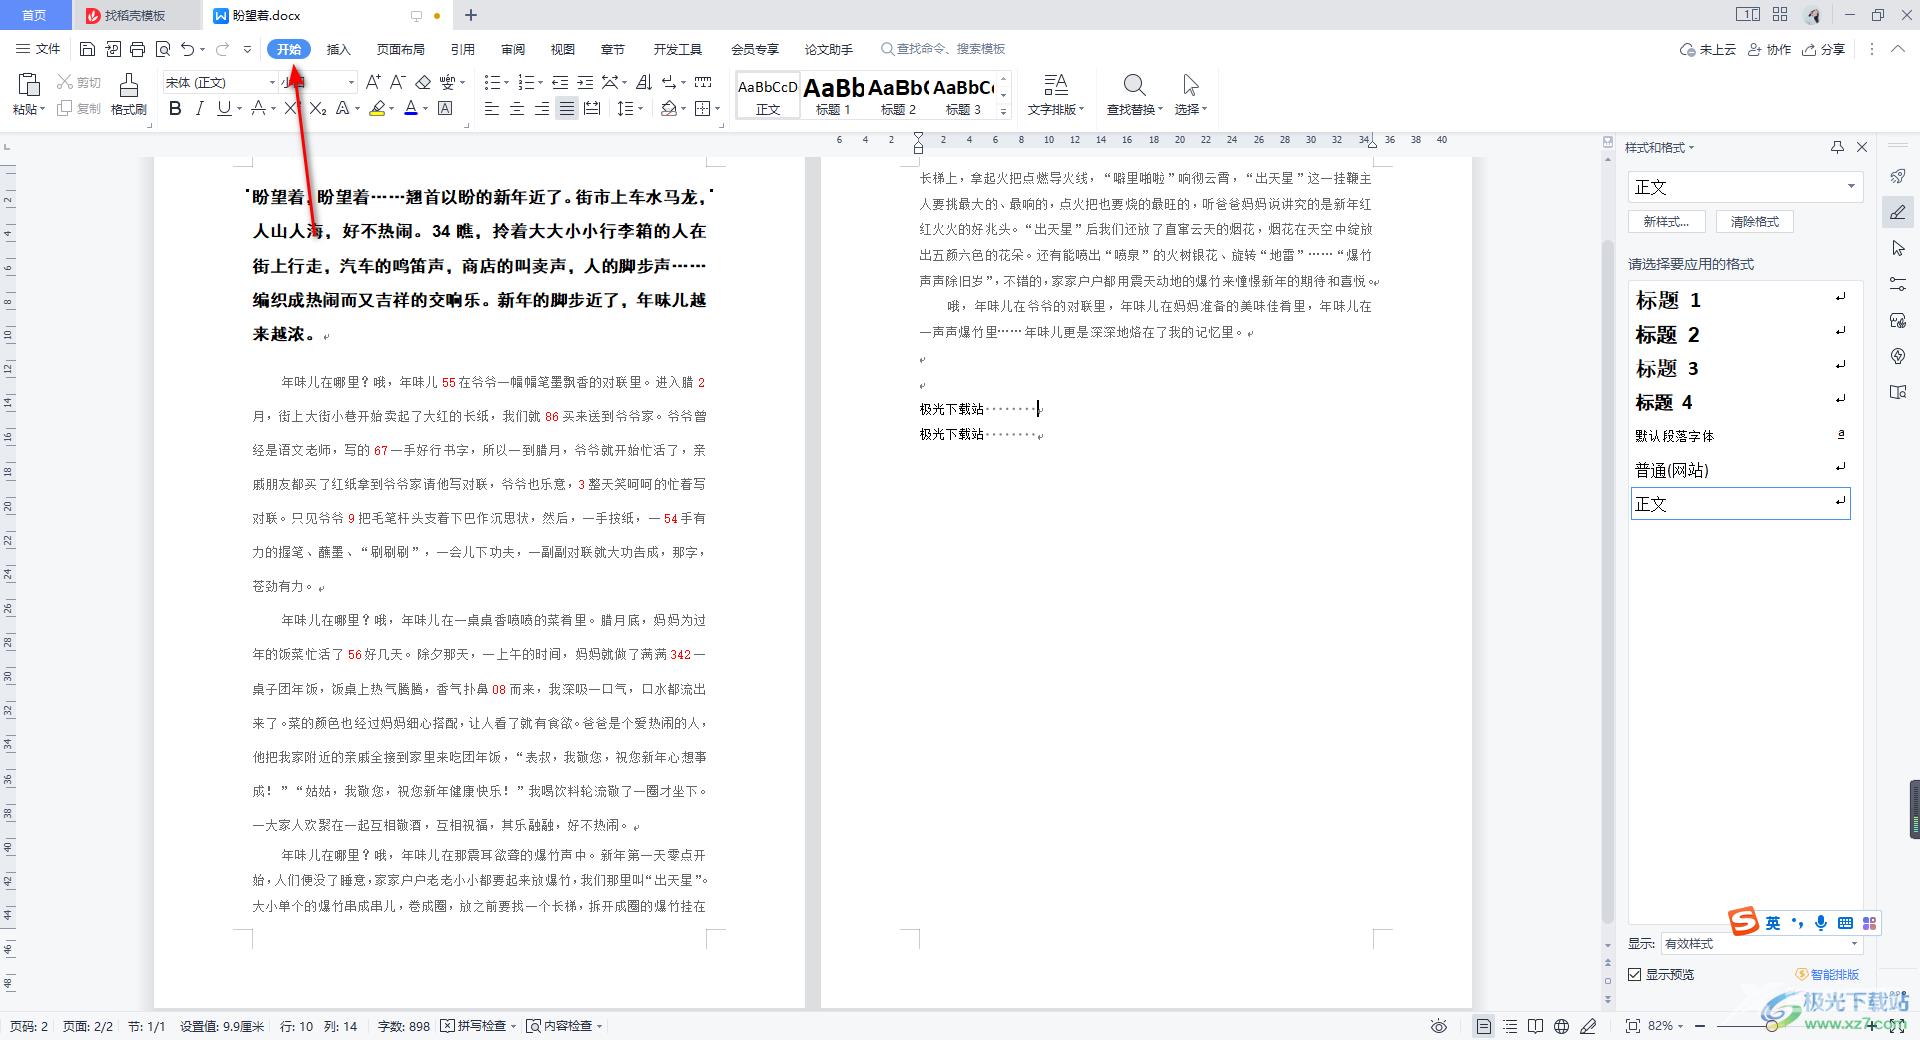Apply the 标题 1 style from pane list

pos(1740,300)
